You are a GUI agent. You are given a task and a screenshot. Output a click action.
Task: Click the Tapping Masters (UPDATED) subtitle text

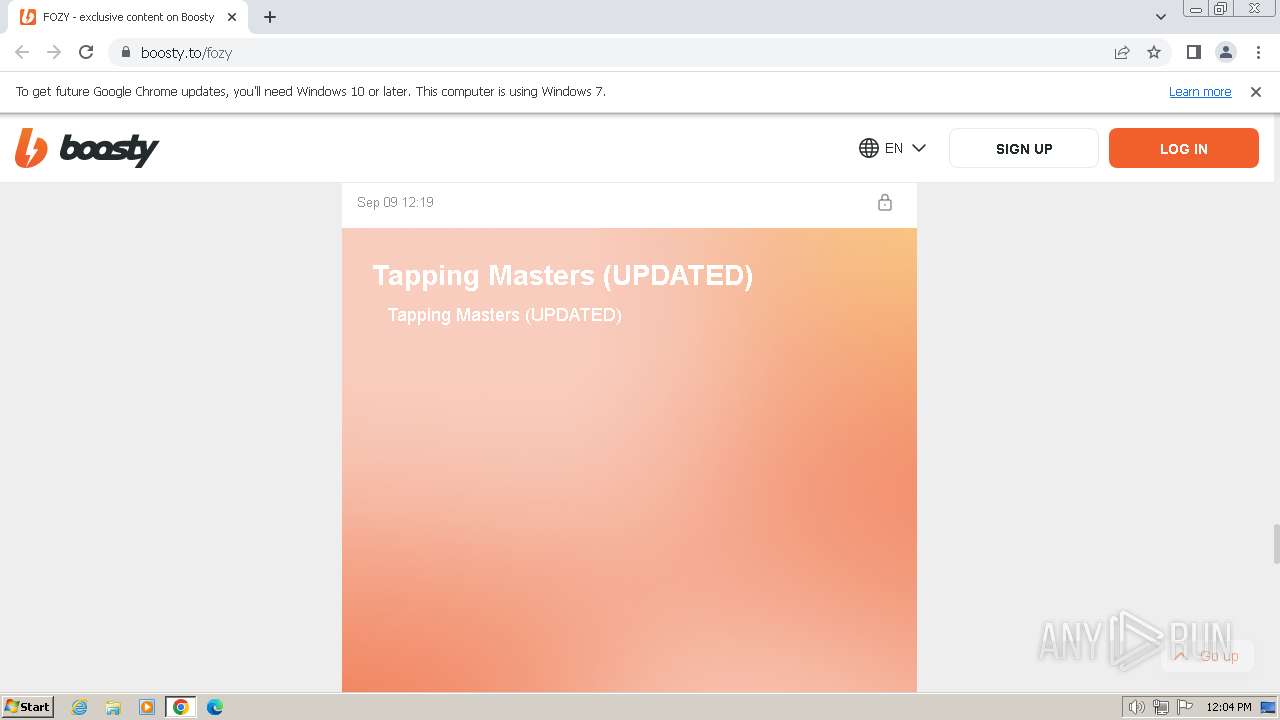pyautogui.click(x=505, y=314)
